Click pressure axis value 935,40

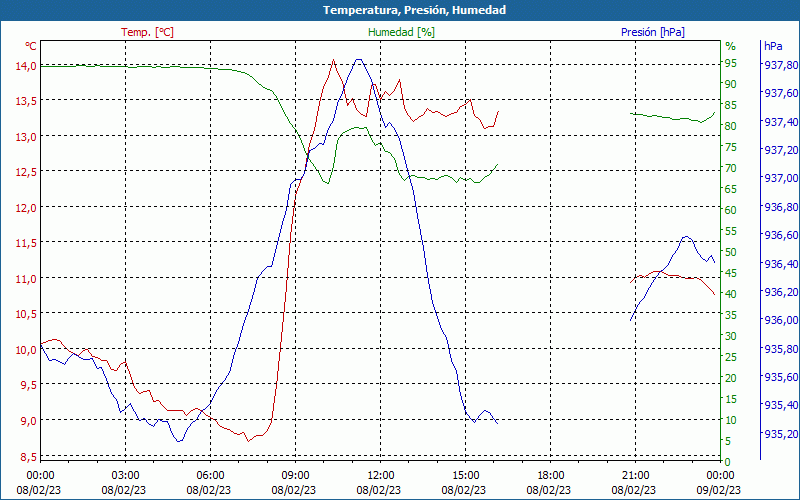pyautogui.click(x=780, y=405)
